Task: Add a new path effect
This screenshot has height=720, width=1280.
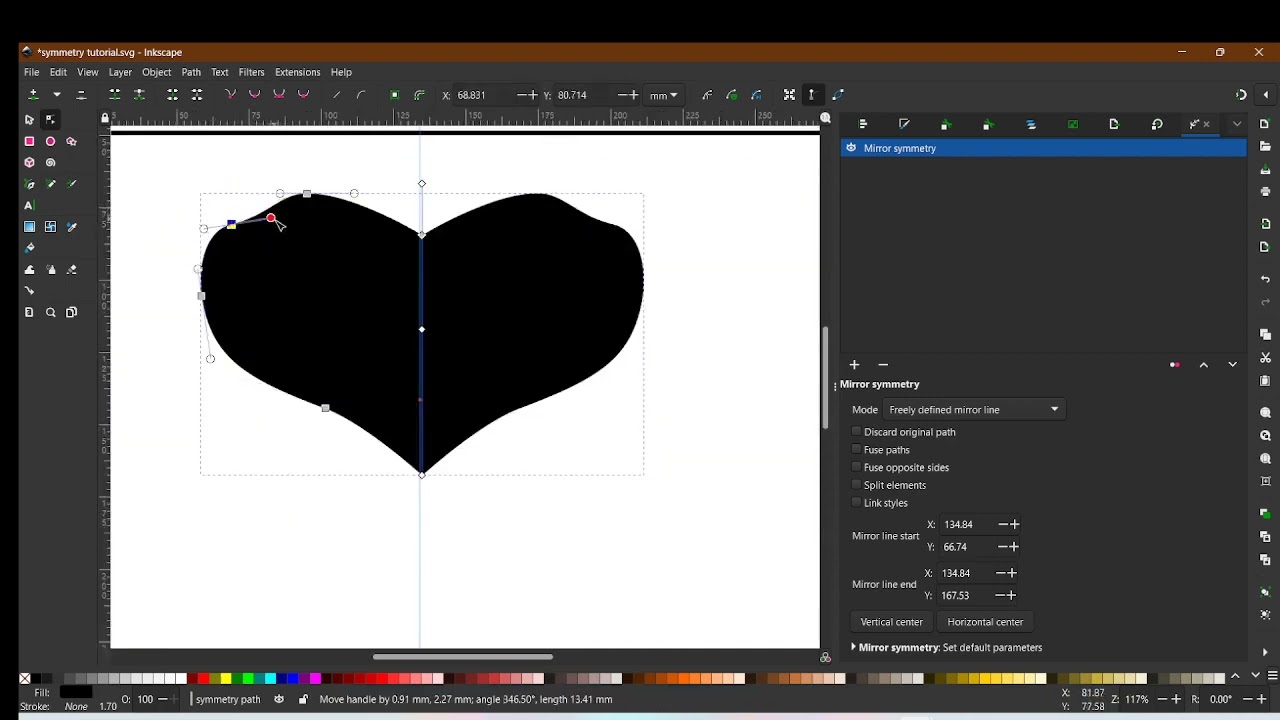Action: coord(854,365)
